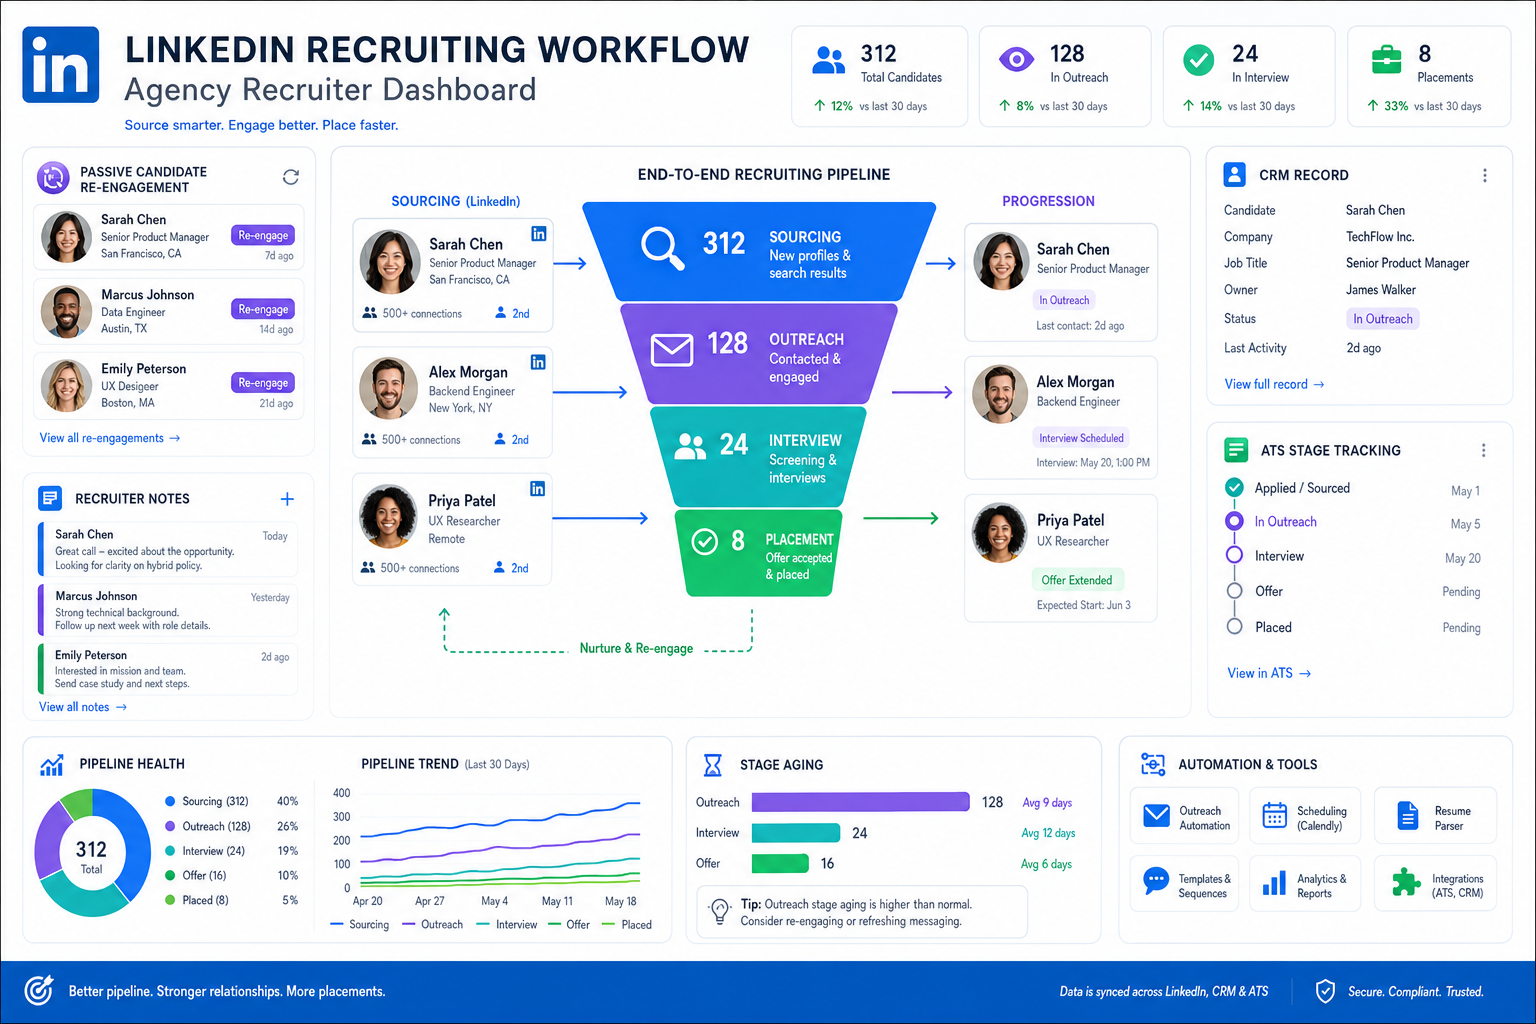Open Analytics & Reports tool

point(1306,884)
